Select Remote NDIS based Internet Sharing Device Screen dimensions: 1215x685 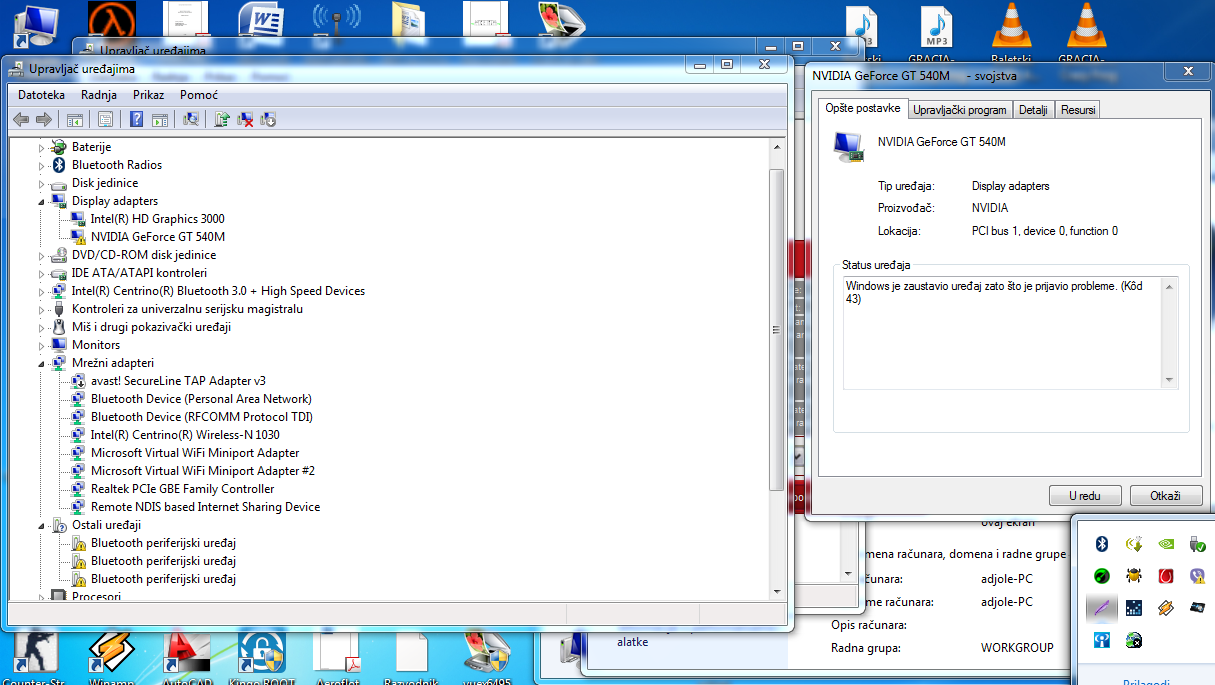[205, 507]
